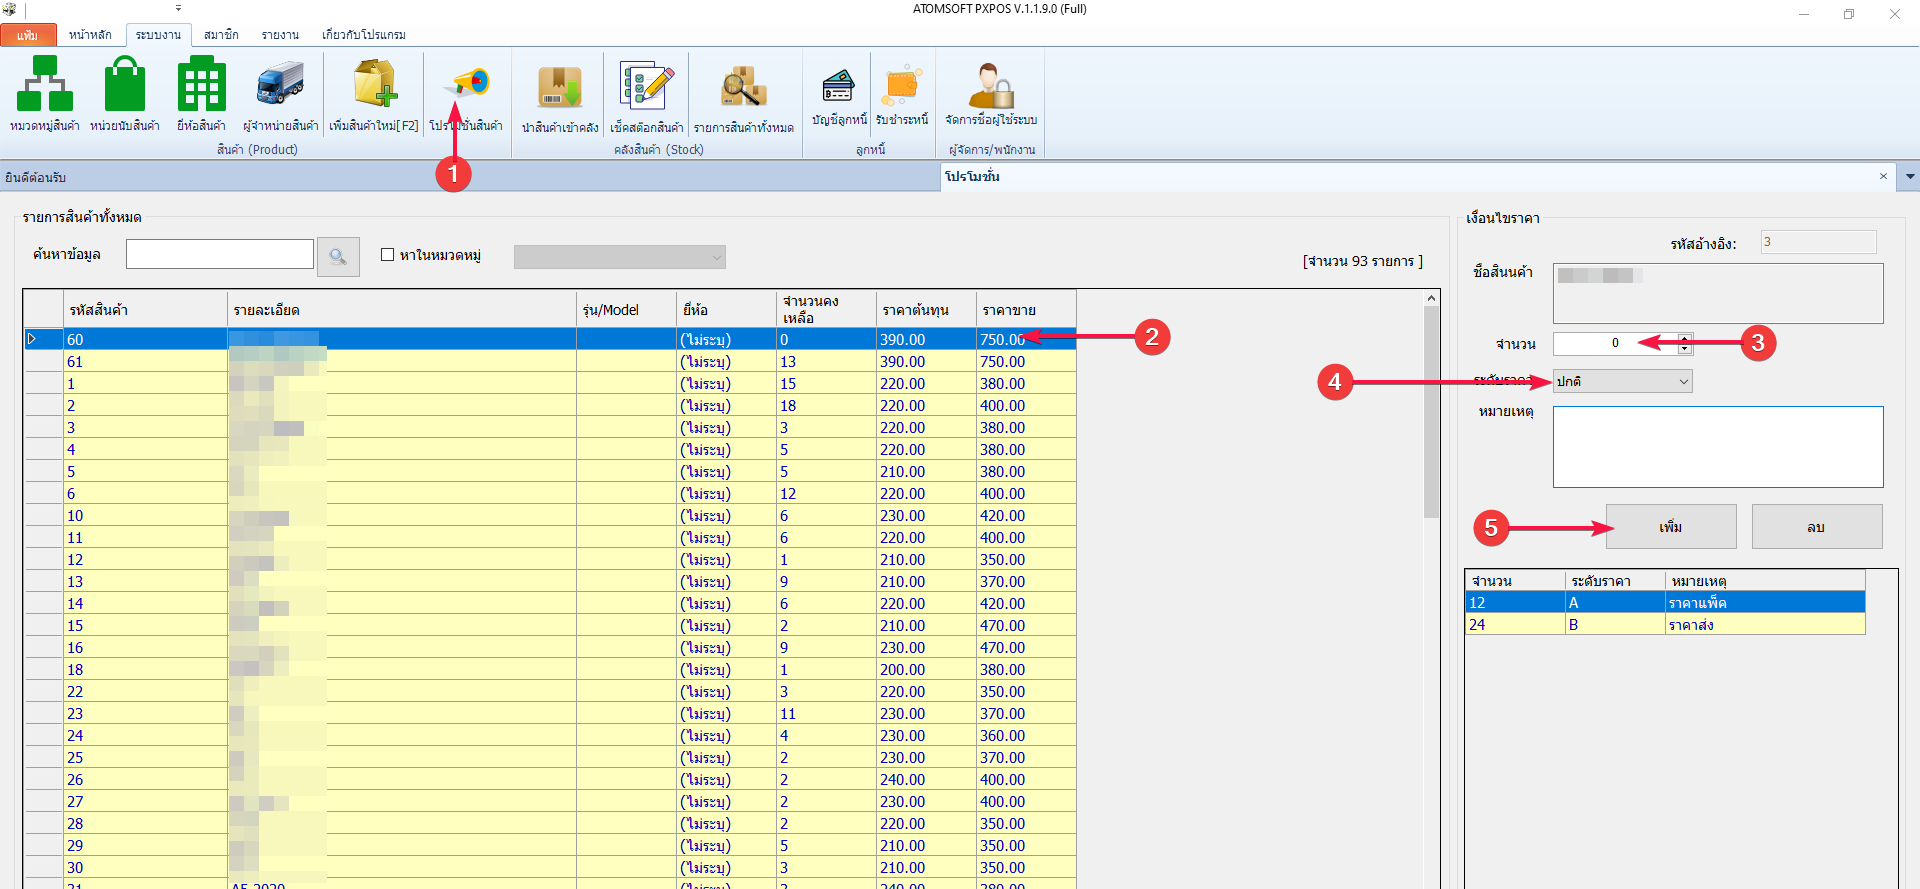This screenshot has height=889, width=1920.
Task: Click the หมายเหตุ remark text box
Action: (1718, 447)
